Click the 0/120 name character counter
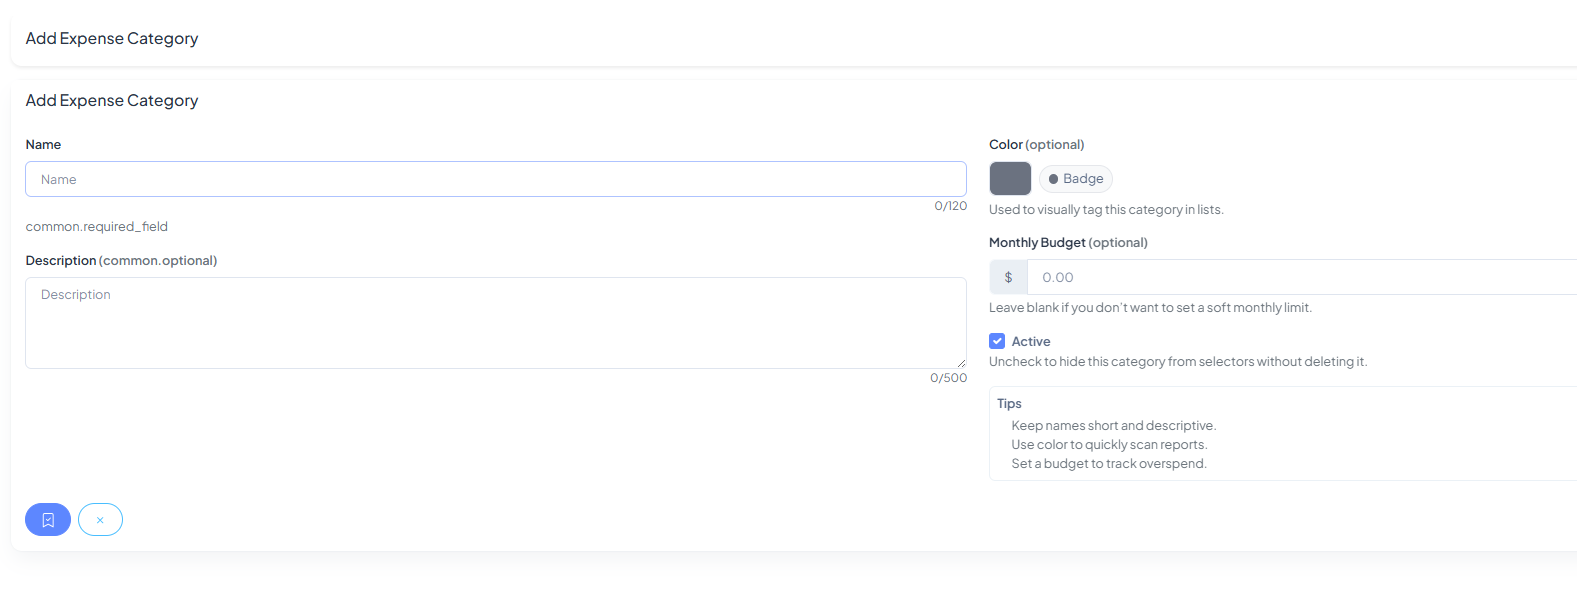 pos(950,206)
